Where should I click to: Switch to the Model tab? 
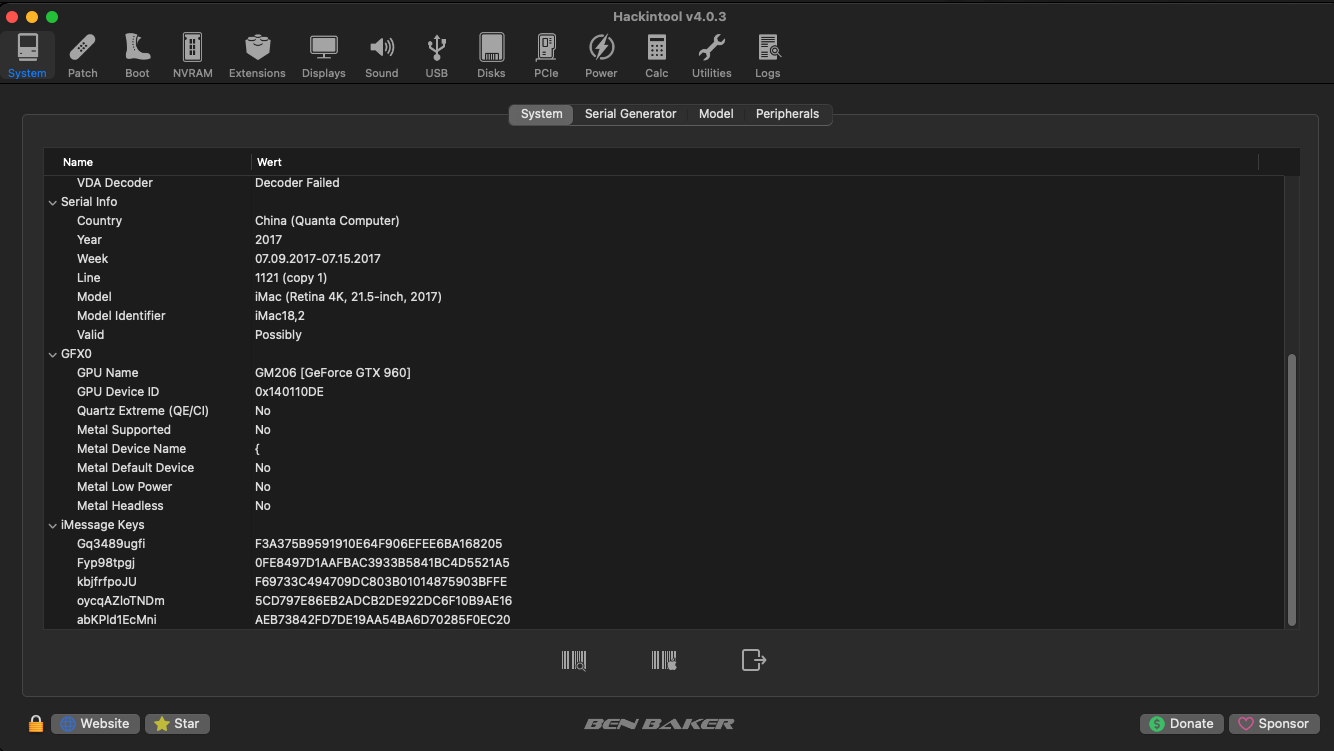click(x=716, y=114)
